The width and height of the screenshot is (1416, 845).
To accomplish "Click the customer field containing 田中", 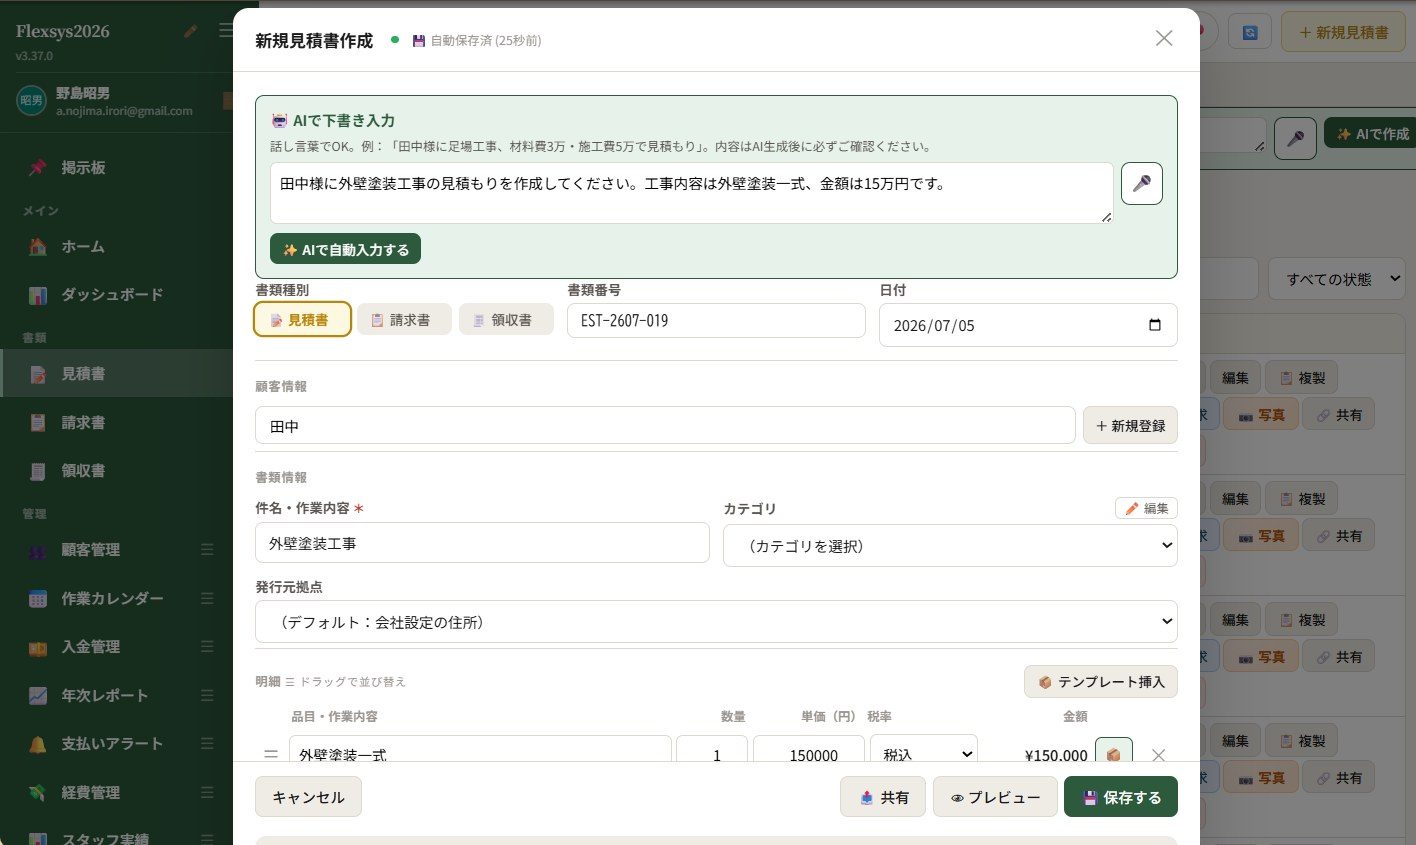I will [665, 425].
